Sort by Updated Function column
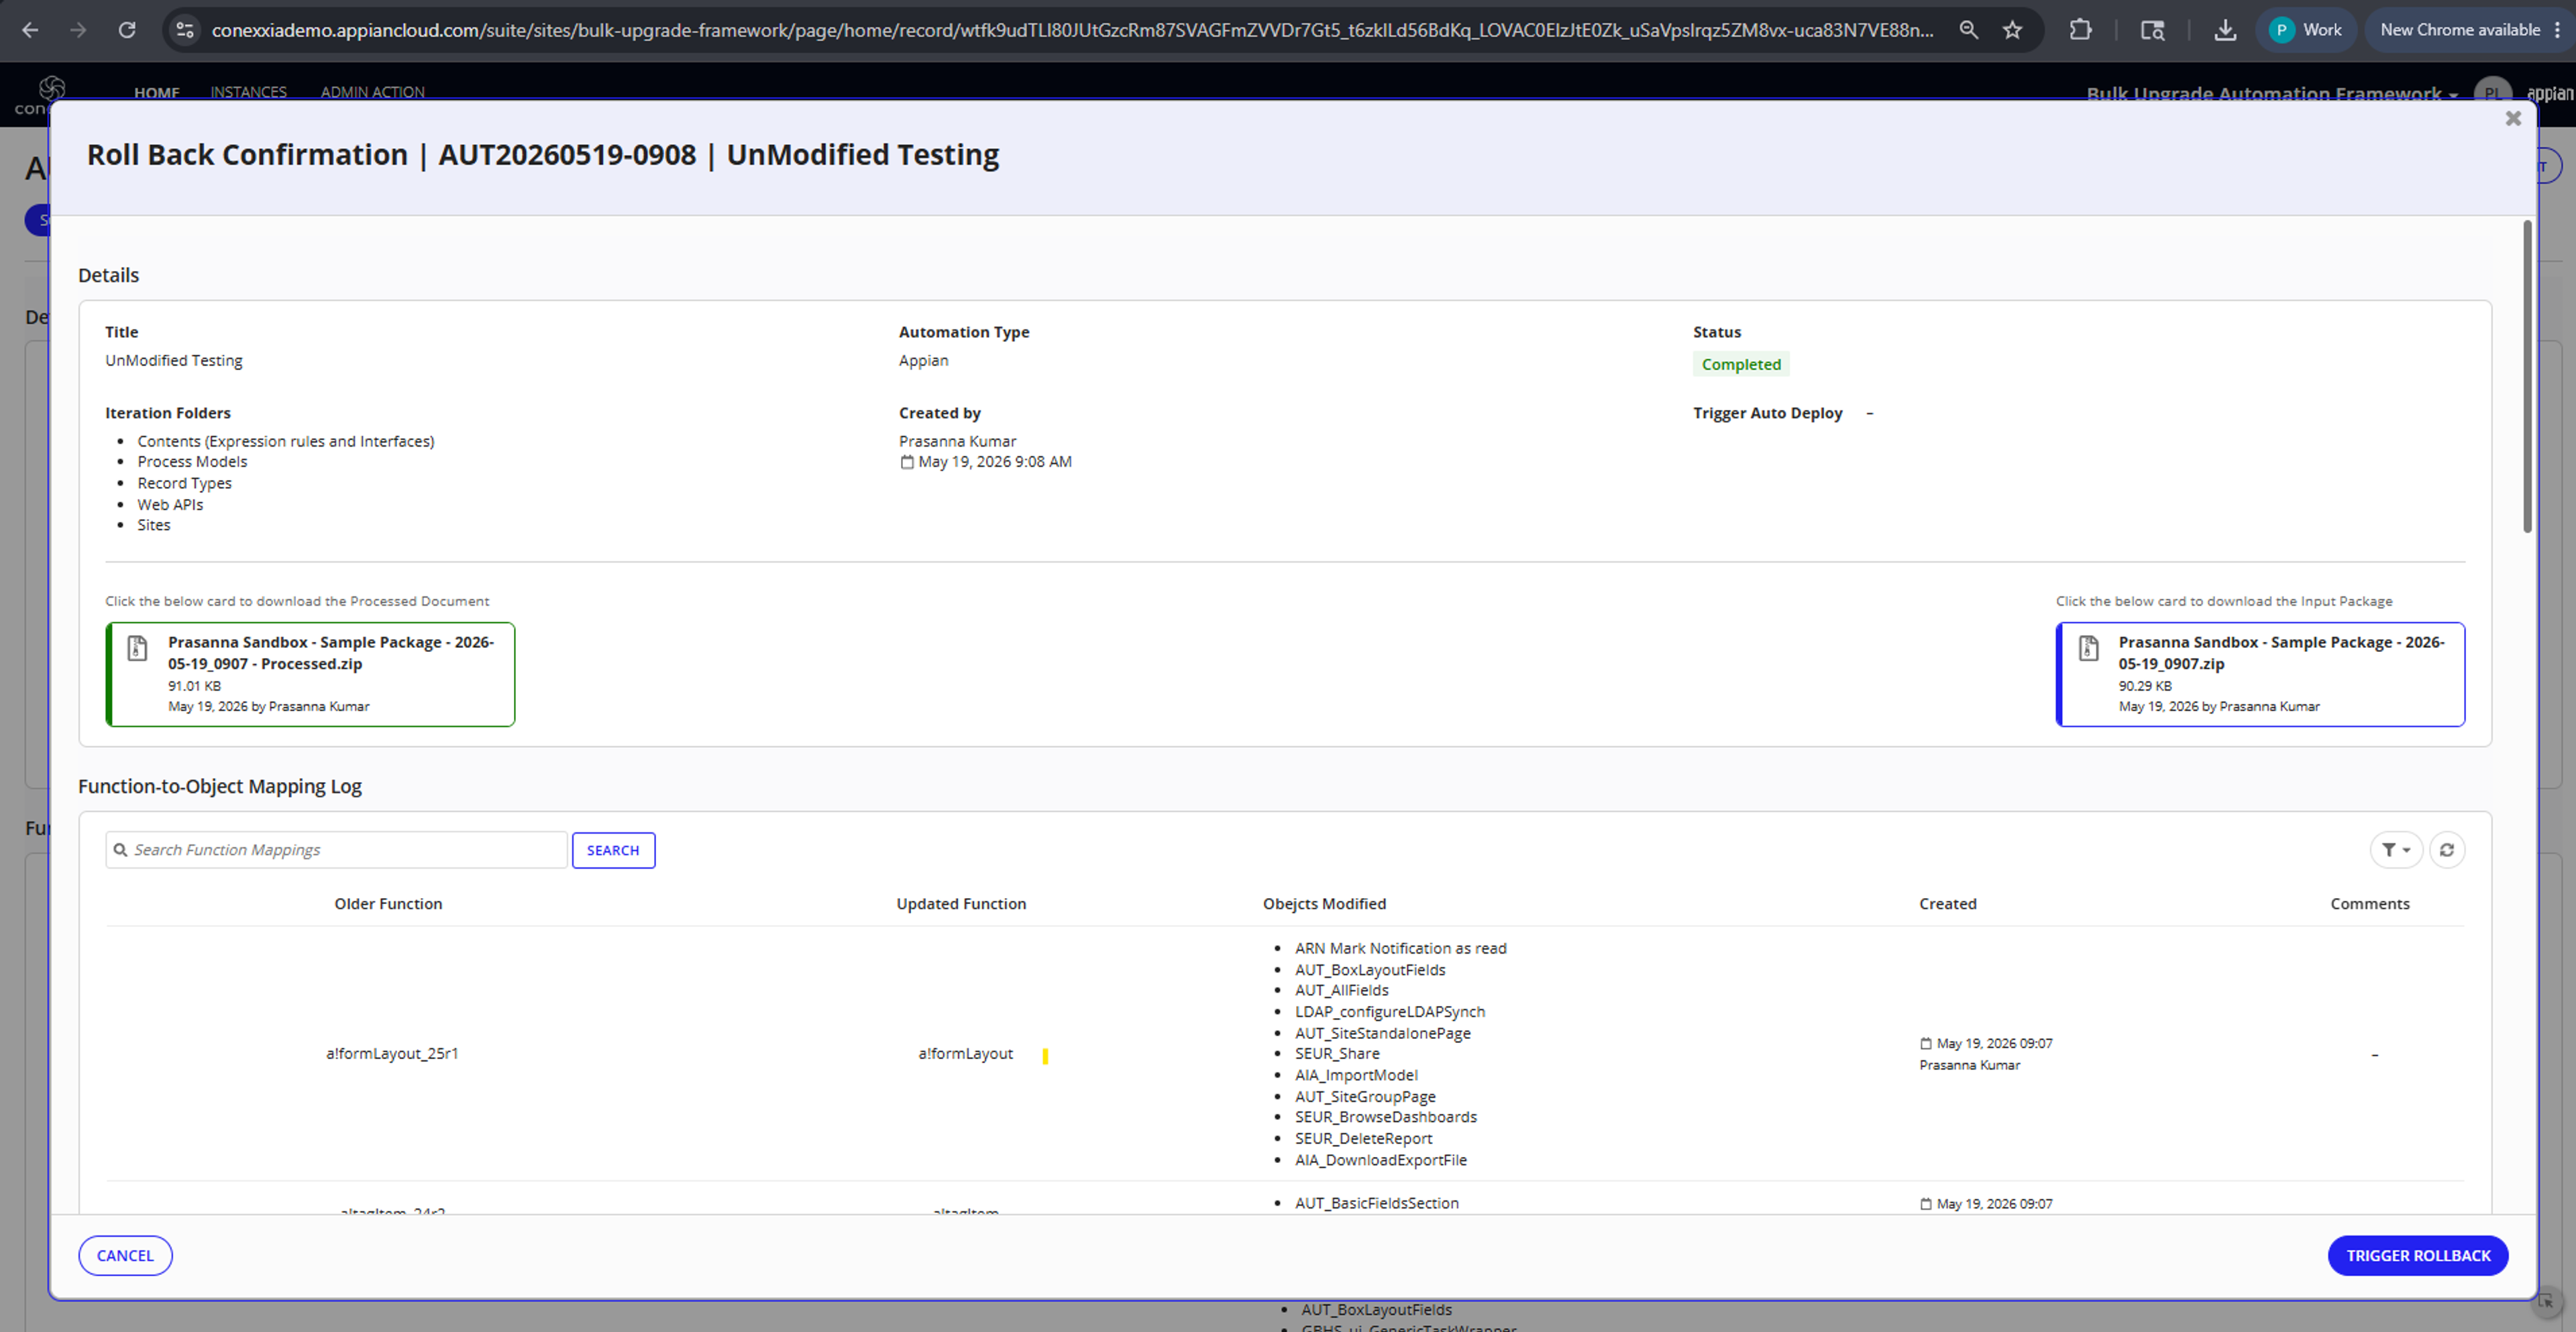The image size is (2576, 1332). click(961, 904)
